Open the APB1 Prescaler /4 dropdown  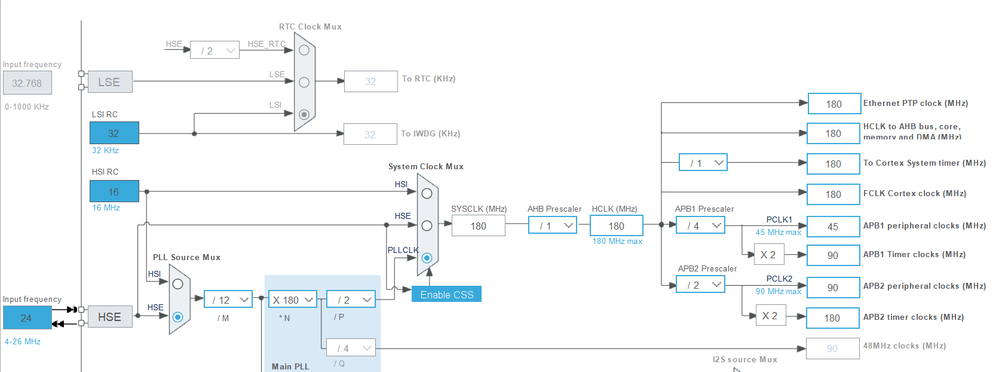(700, 225)
